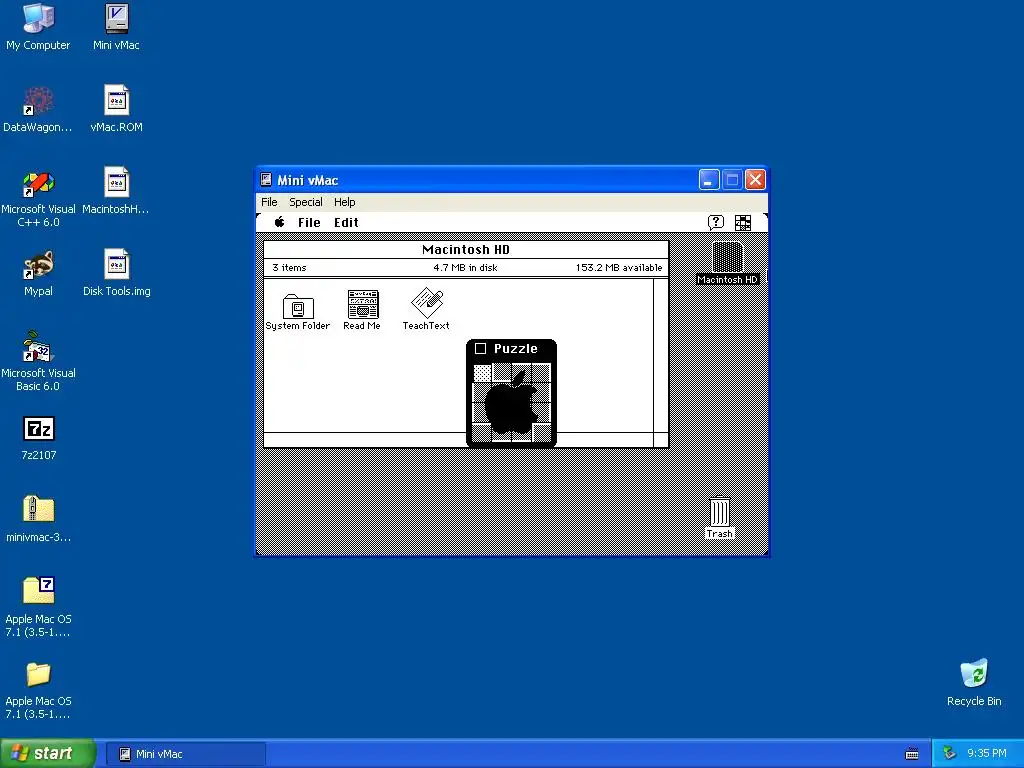The height and width of the screenshot is (768, 1024).
Task: Open the Mini vMac File menu
Action: pos(269,202)
